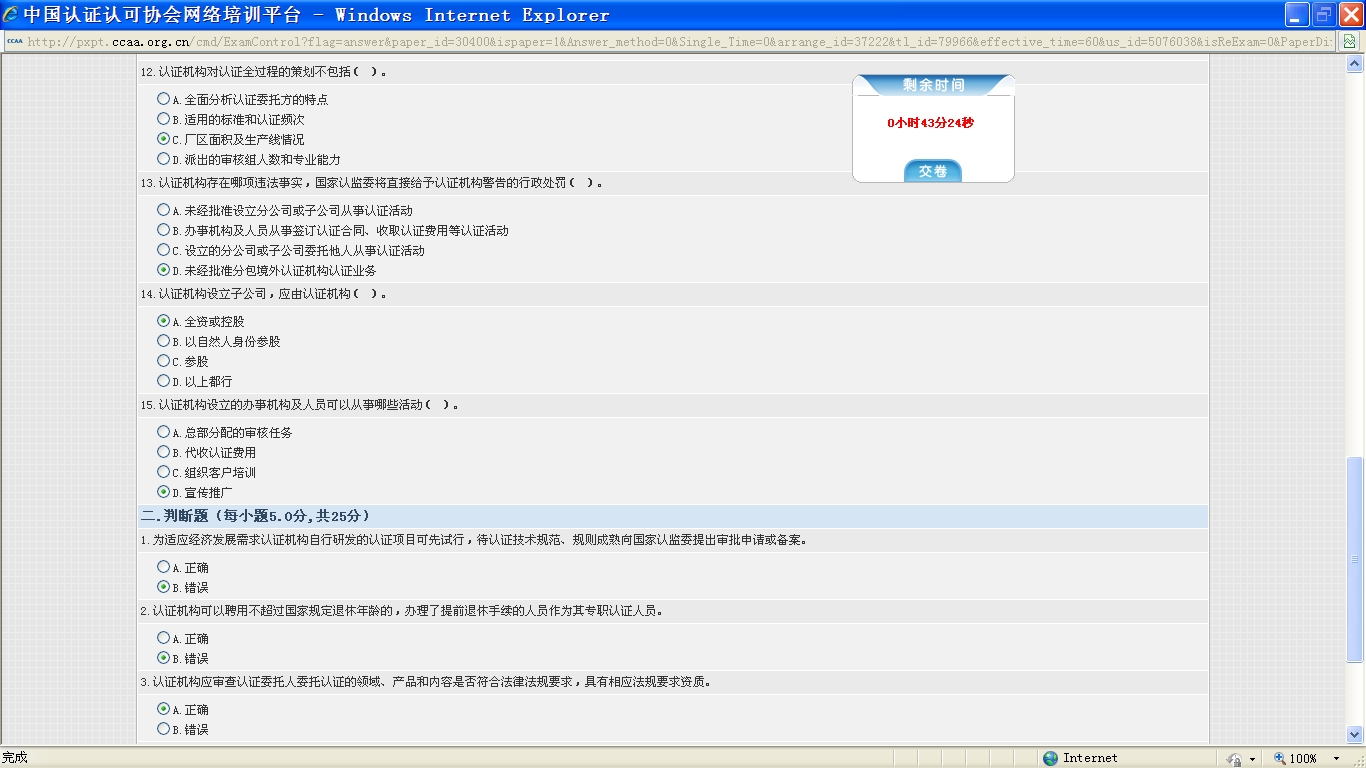Click the 二.判断题 section heading
This screenshot has height=768, width=1366.
[256, 516]
